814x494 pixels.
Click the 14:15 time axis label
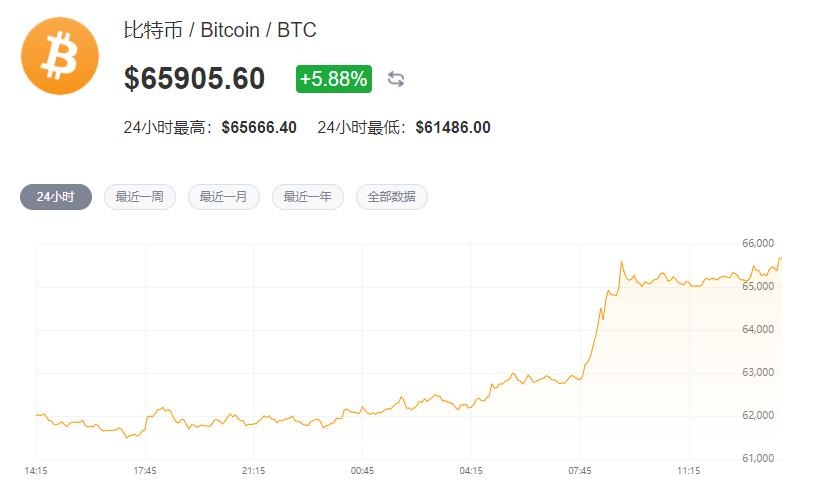pos(37,469)
